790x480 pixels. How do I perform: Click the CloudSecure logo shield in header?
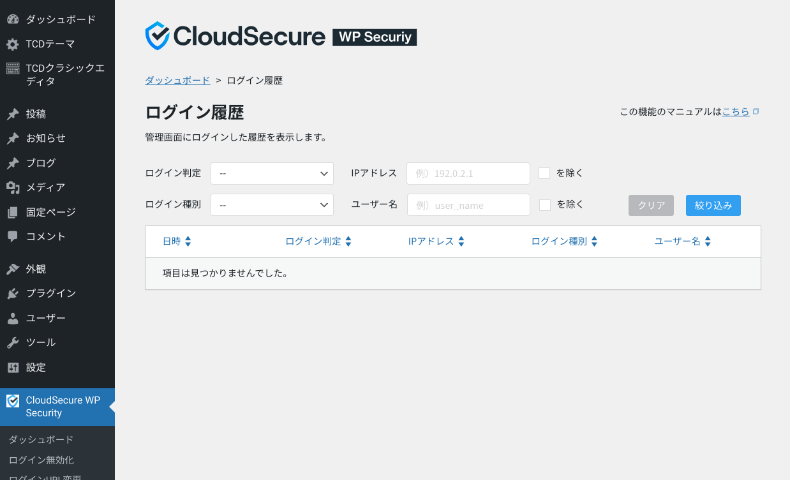coord(157,36)
